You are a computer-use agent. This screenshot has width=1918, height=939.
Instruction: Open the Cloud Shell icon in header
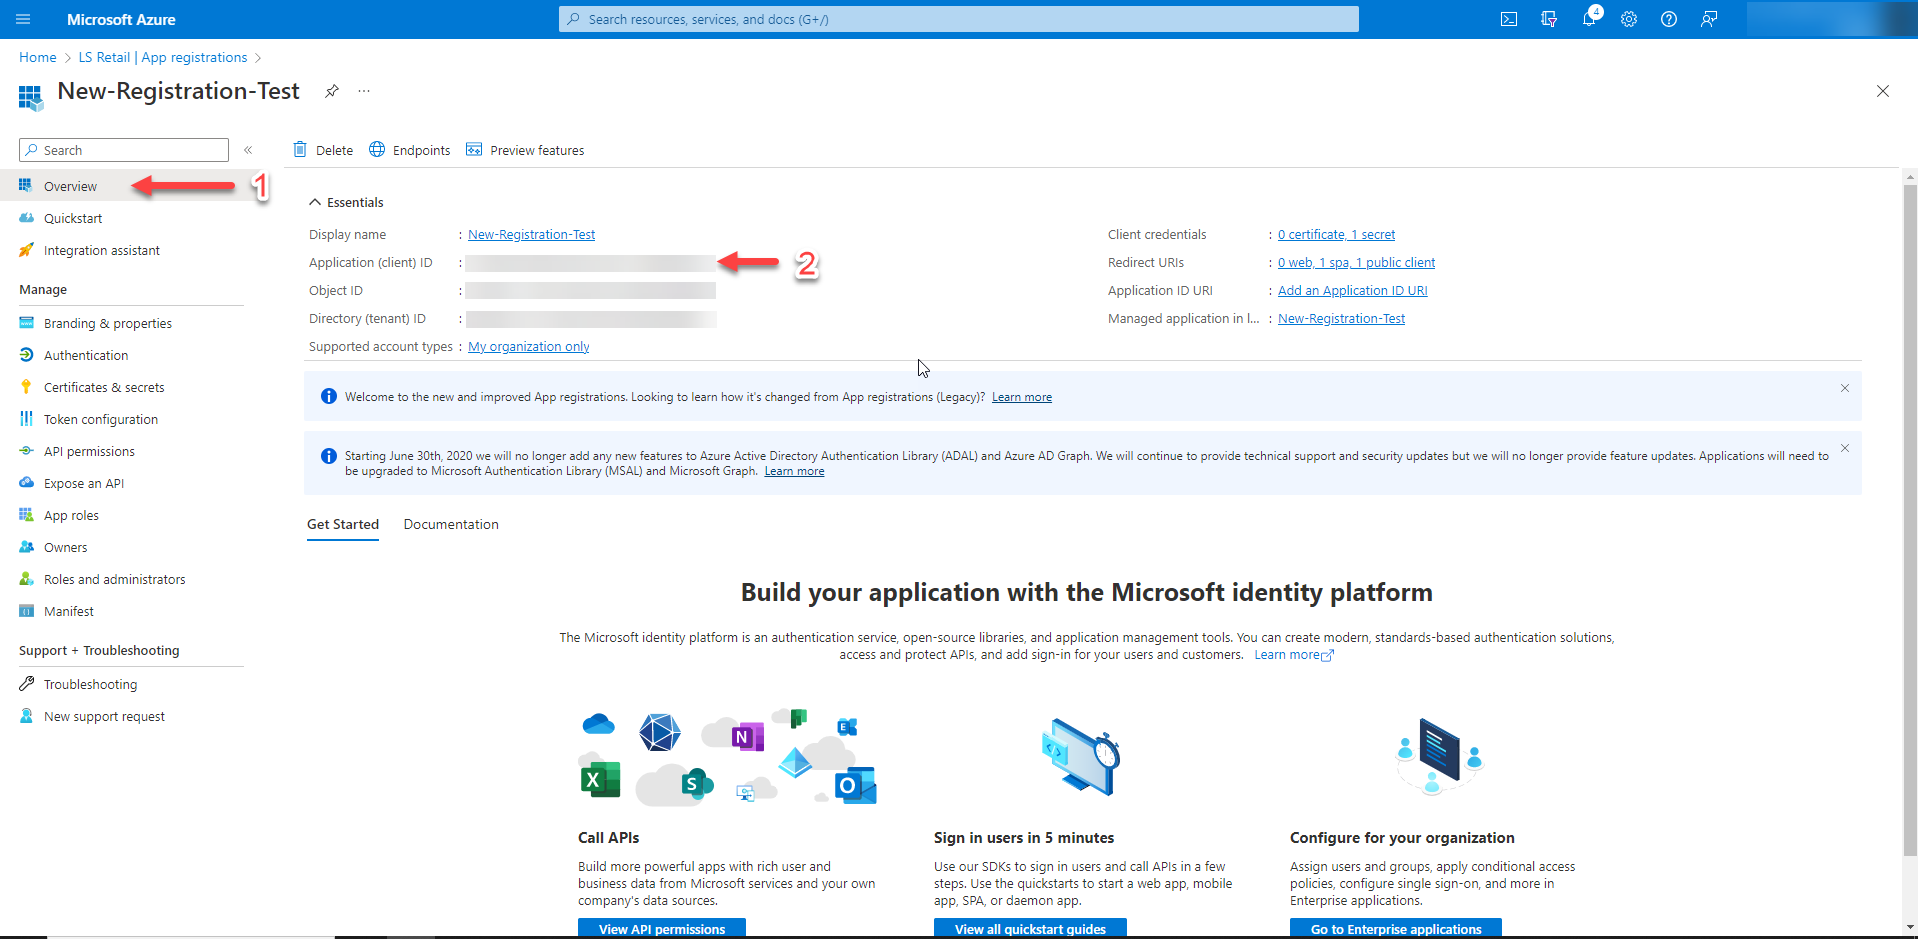(x=1509, y=19)
